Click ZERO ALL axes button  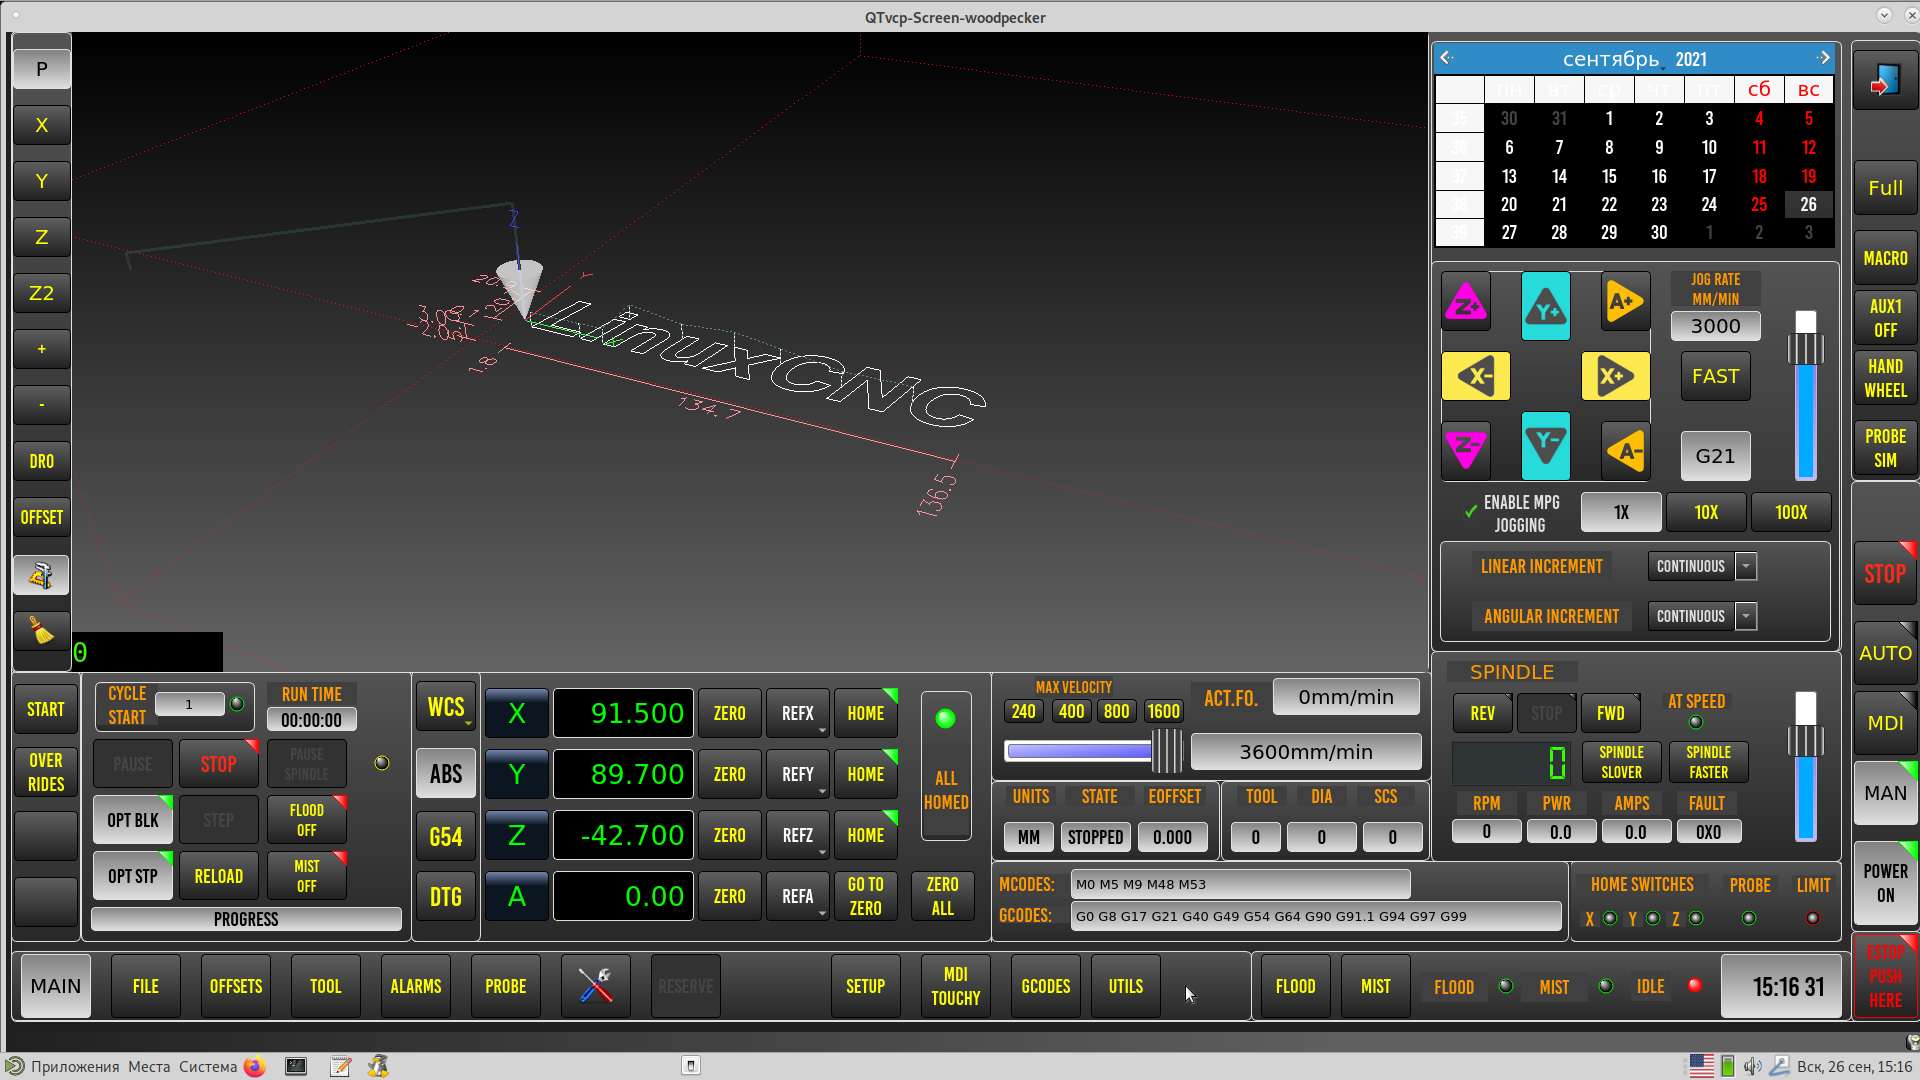pyautogui.click(x=943, y=896)
